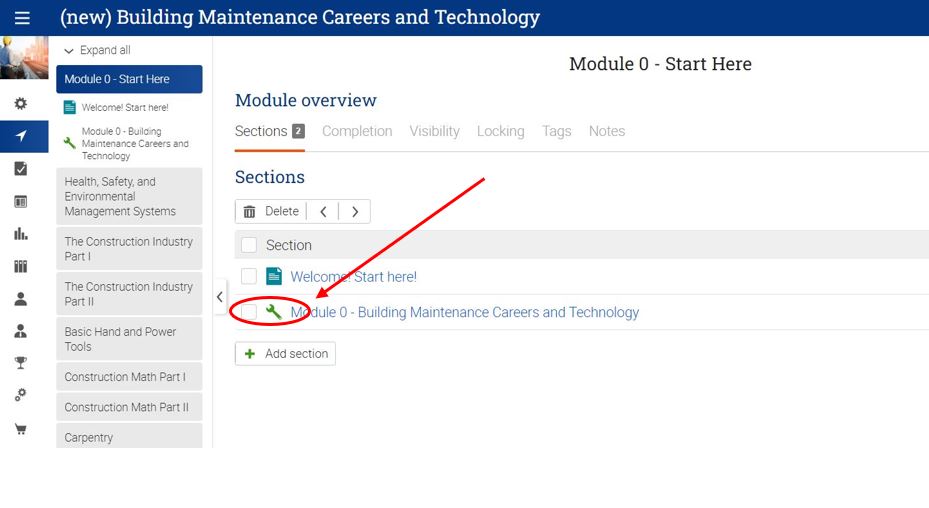Screen dimensions: 929x508
Task: Expand all modules in the tree
Action: click(97, 51)
